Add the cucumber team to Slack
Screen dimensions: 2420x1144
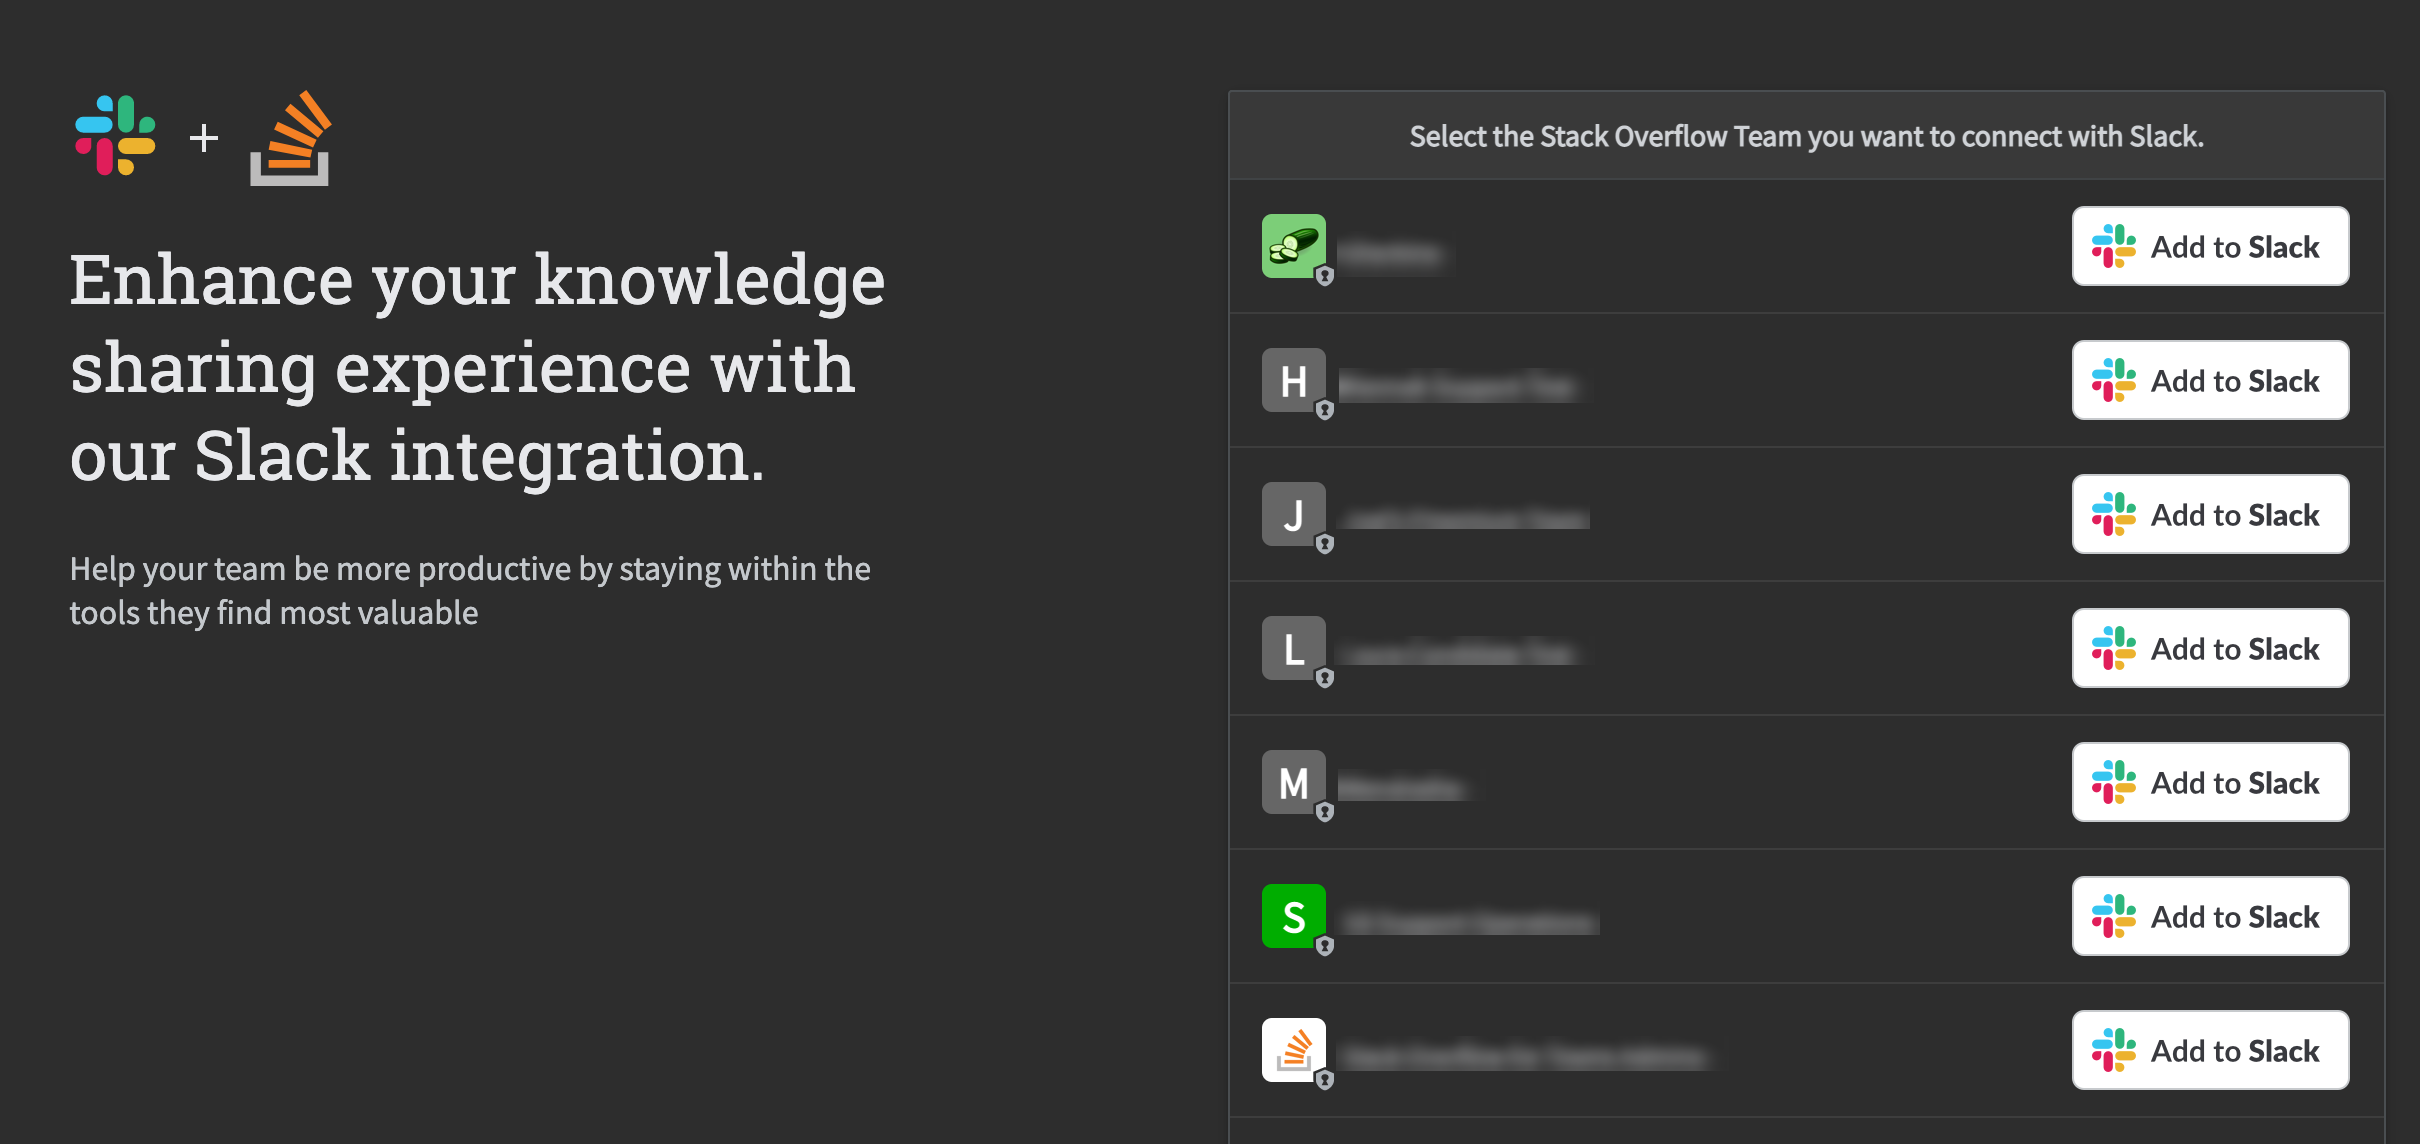(x=2210, y=246)
